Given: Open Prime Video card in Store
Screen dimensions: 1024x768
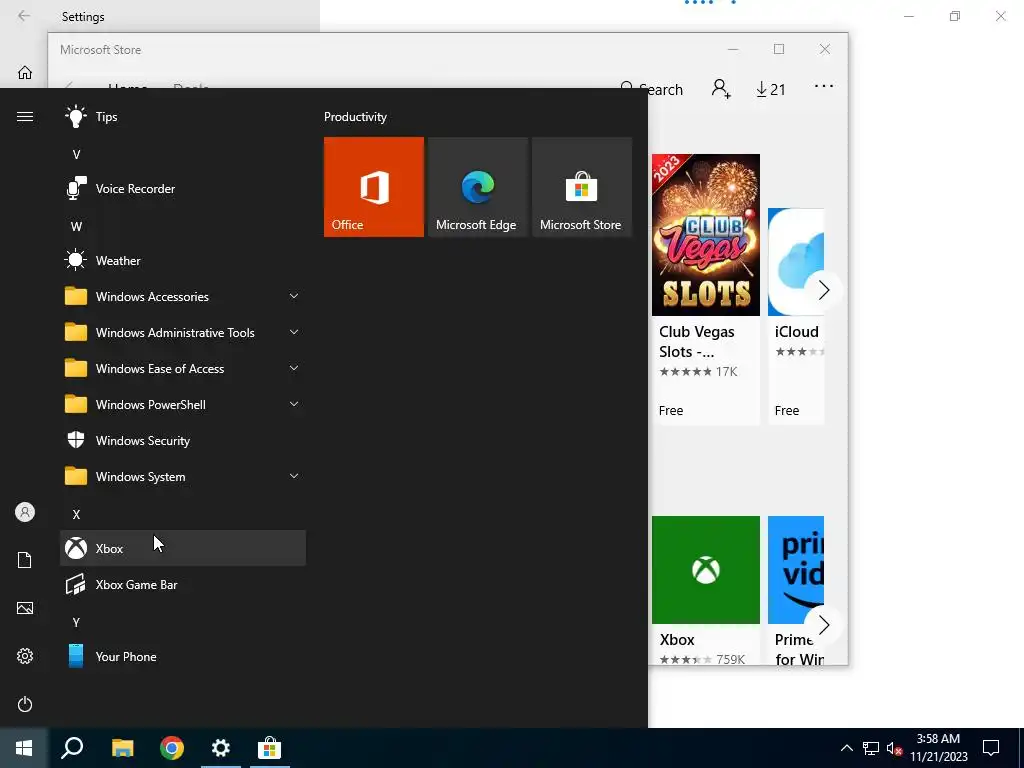Looking at the screenshot, I should [796, 590].
